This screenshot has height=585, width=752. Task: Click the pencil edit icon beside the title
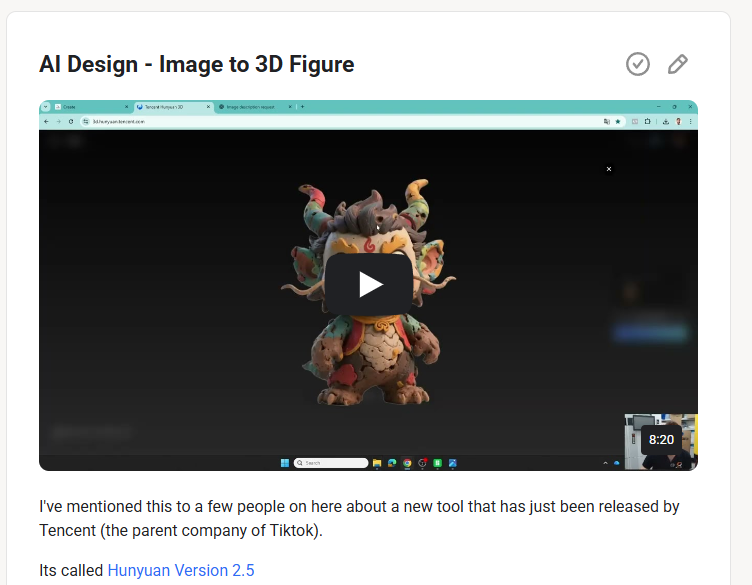point(677,64)
